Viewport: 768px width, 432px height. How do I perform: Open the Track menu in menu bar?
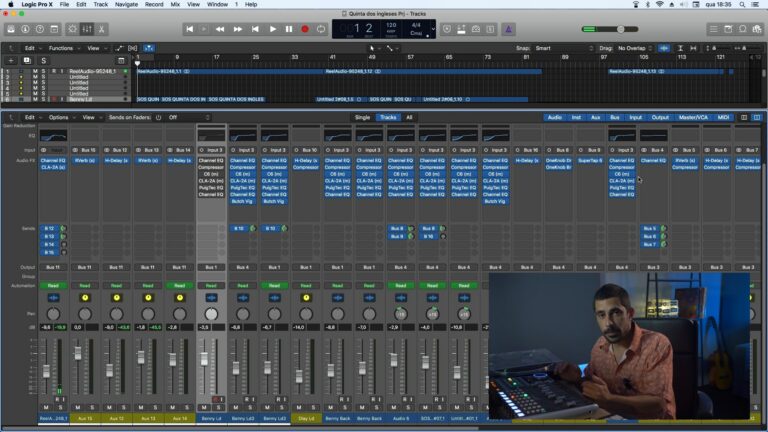[100, 4]
